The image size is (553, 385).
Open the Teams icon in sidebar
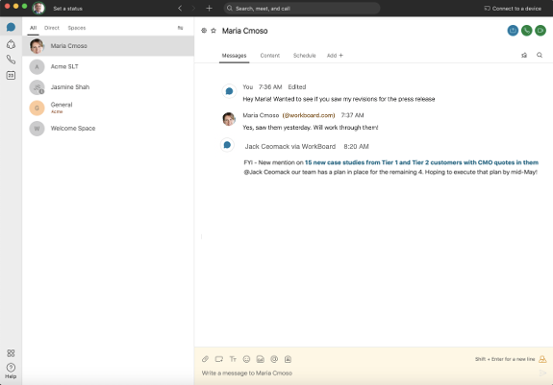pyautogui.click(x=11, y=44)
